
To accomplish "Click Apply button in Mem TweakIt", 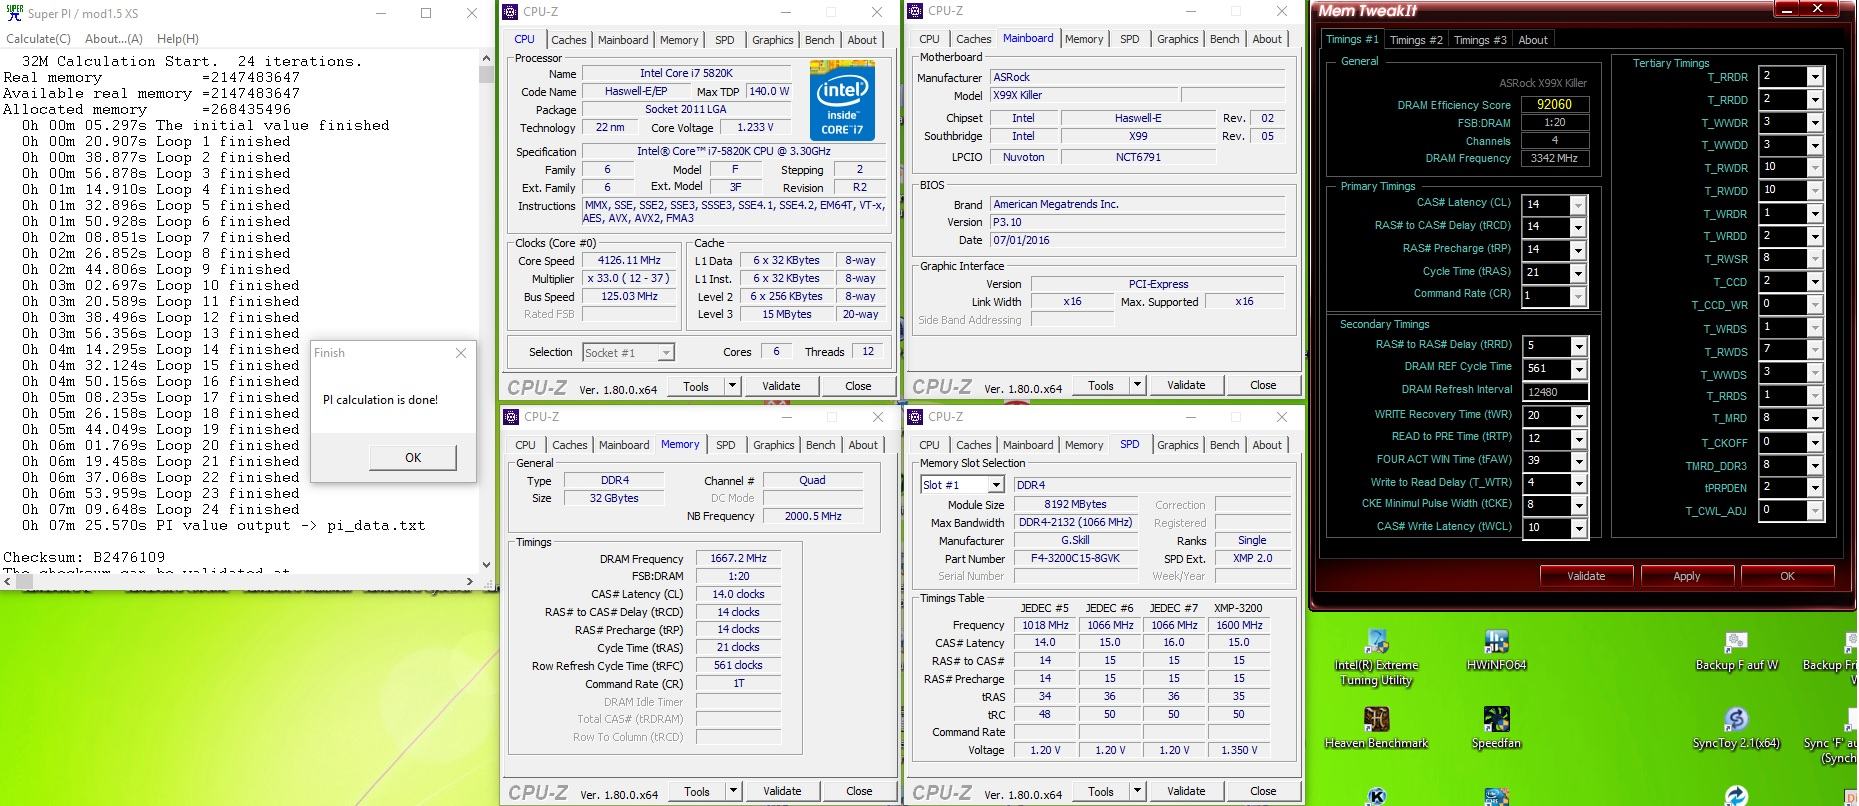I will [1687, 576].
